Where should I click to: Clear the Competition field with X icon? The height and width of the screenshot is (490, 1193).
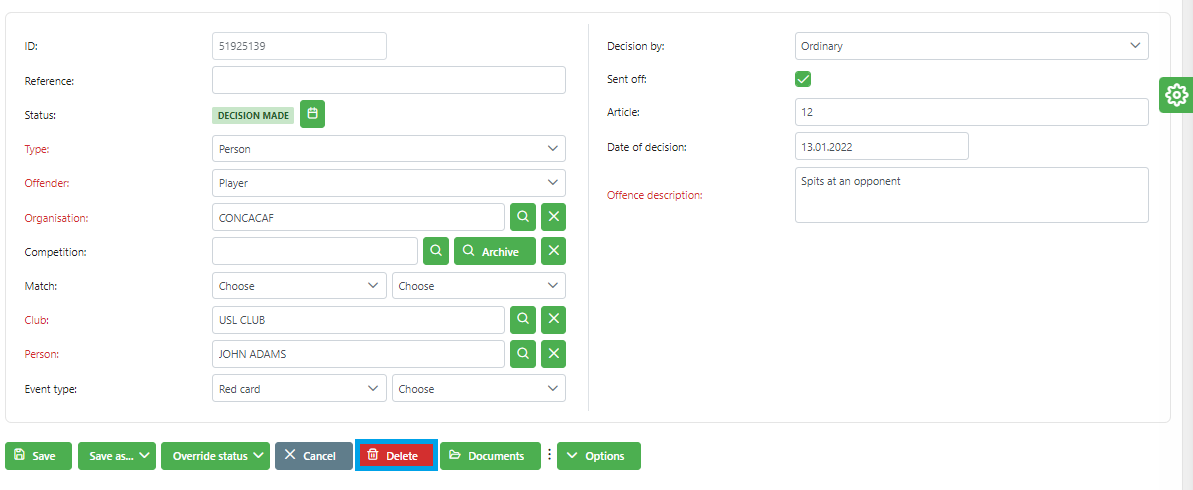553,251
